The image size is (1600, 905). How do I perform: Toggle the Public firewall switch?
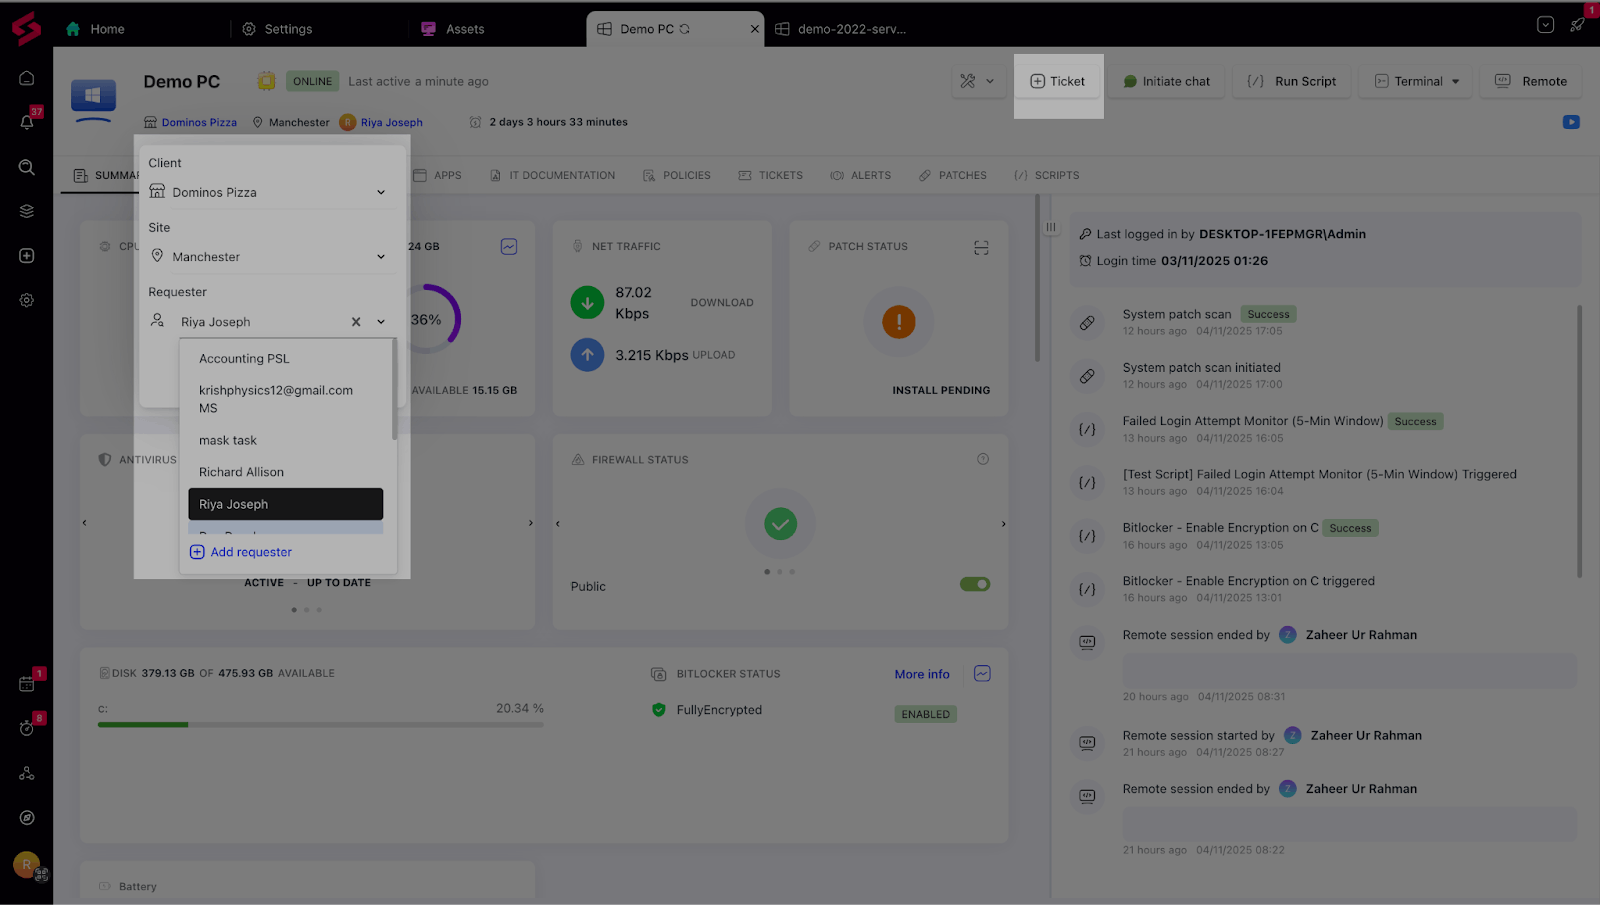click(974, 585)
